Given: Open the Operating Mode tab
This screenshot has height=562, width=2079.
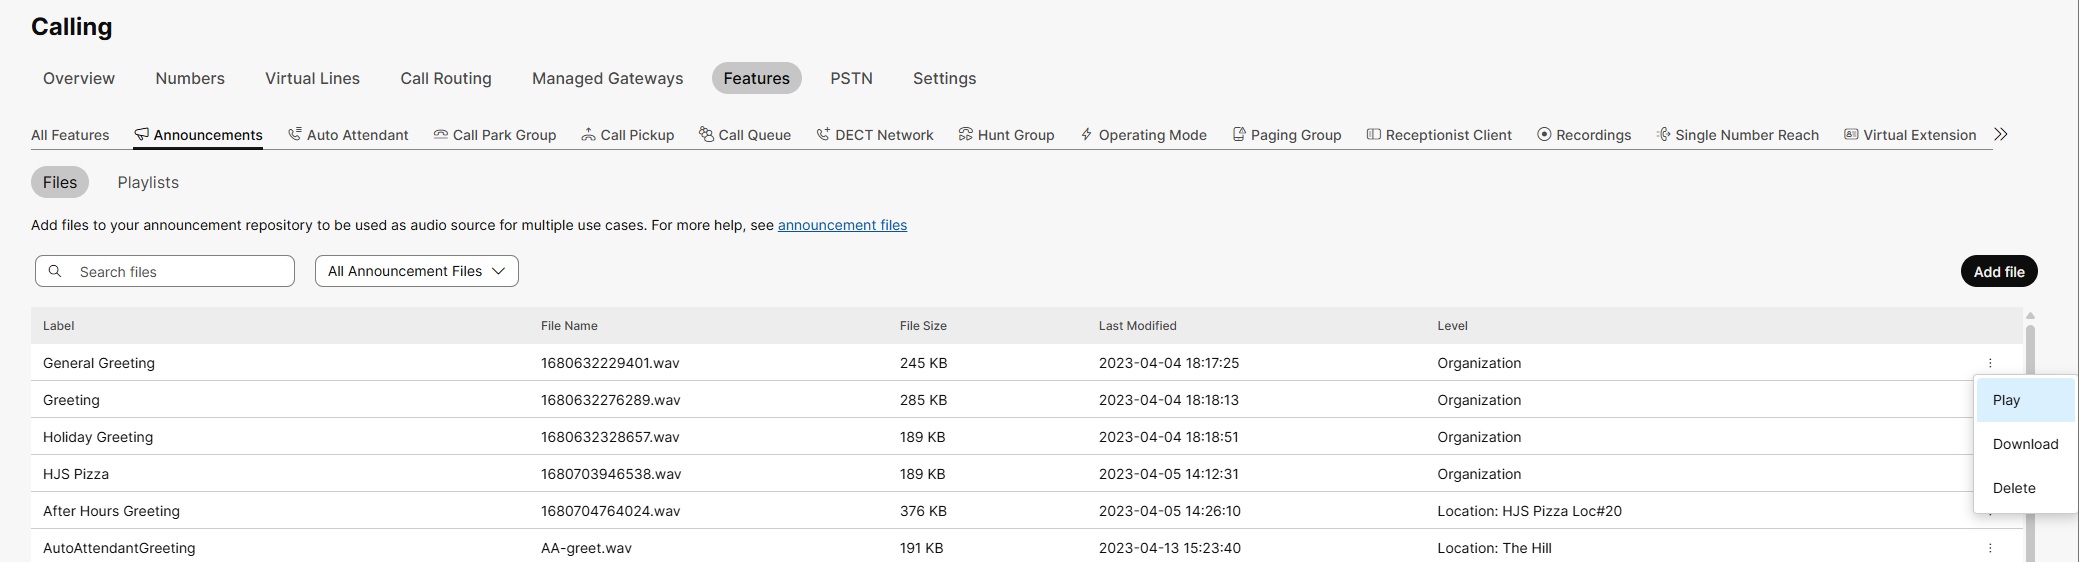Looking at the screenshot, I should point(1143,135).
